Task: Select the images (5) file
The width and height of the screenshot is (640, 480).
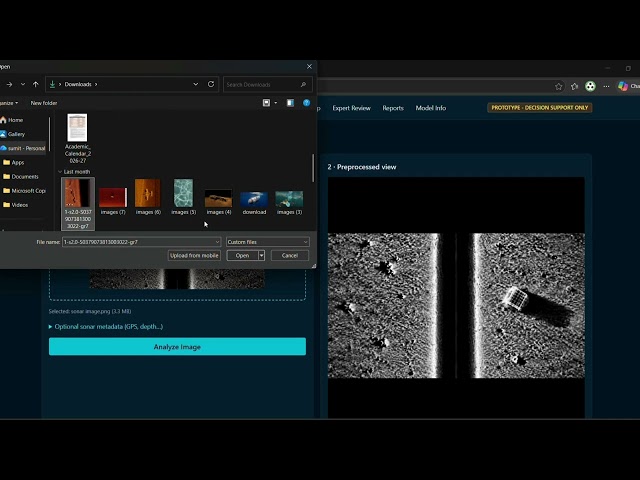Action: pos(183,197)
